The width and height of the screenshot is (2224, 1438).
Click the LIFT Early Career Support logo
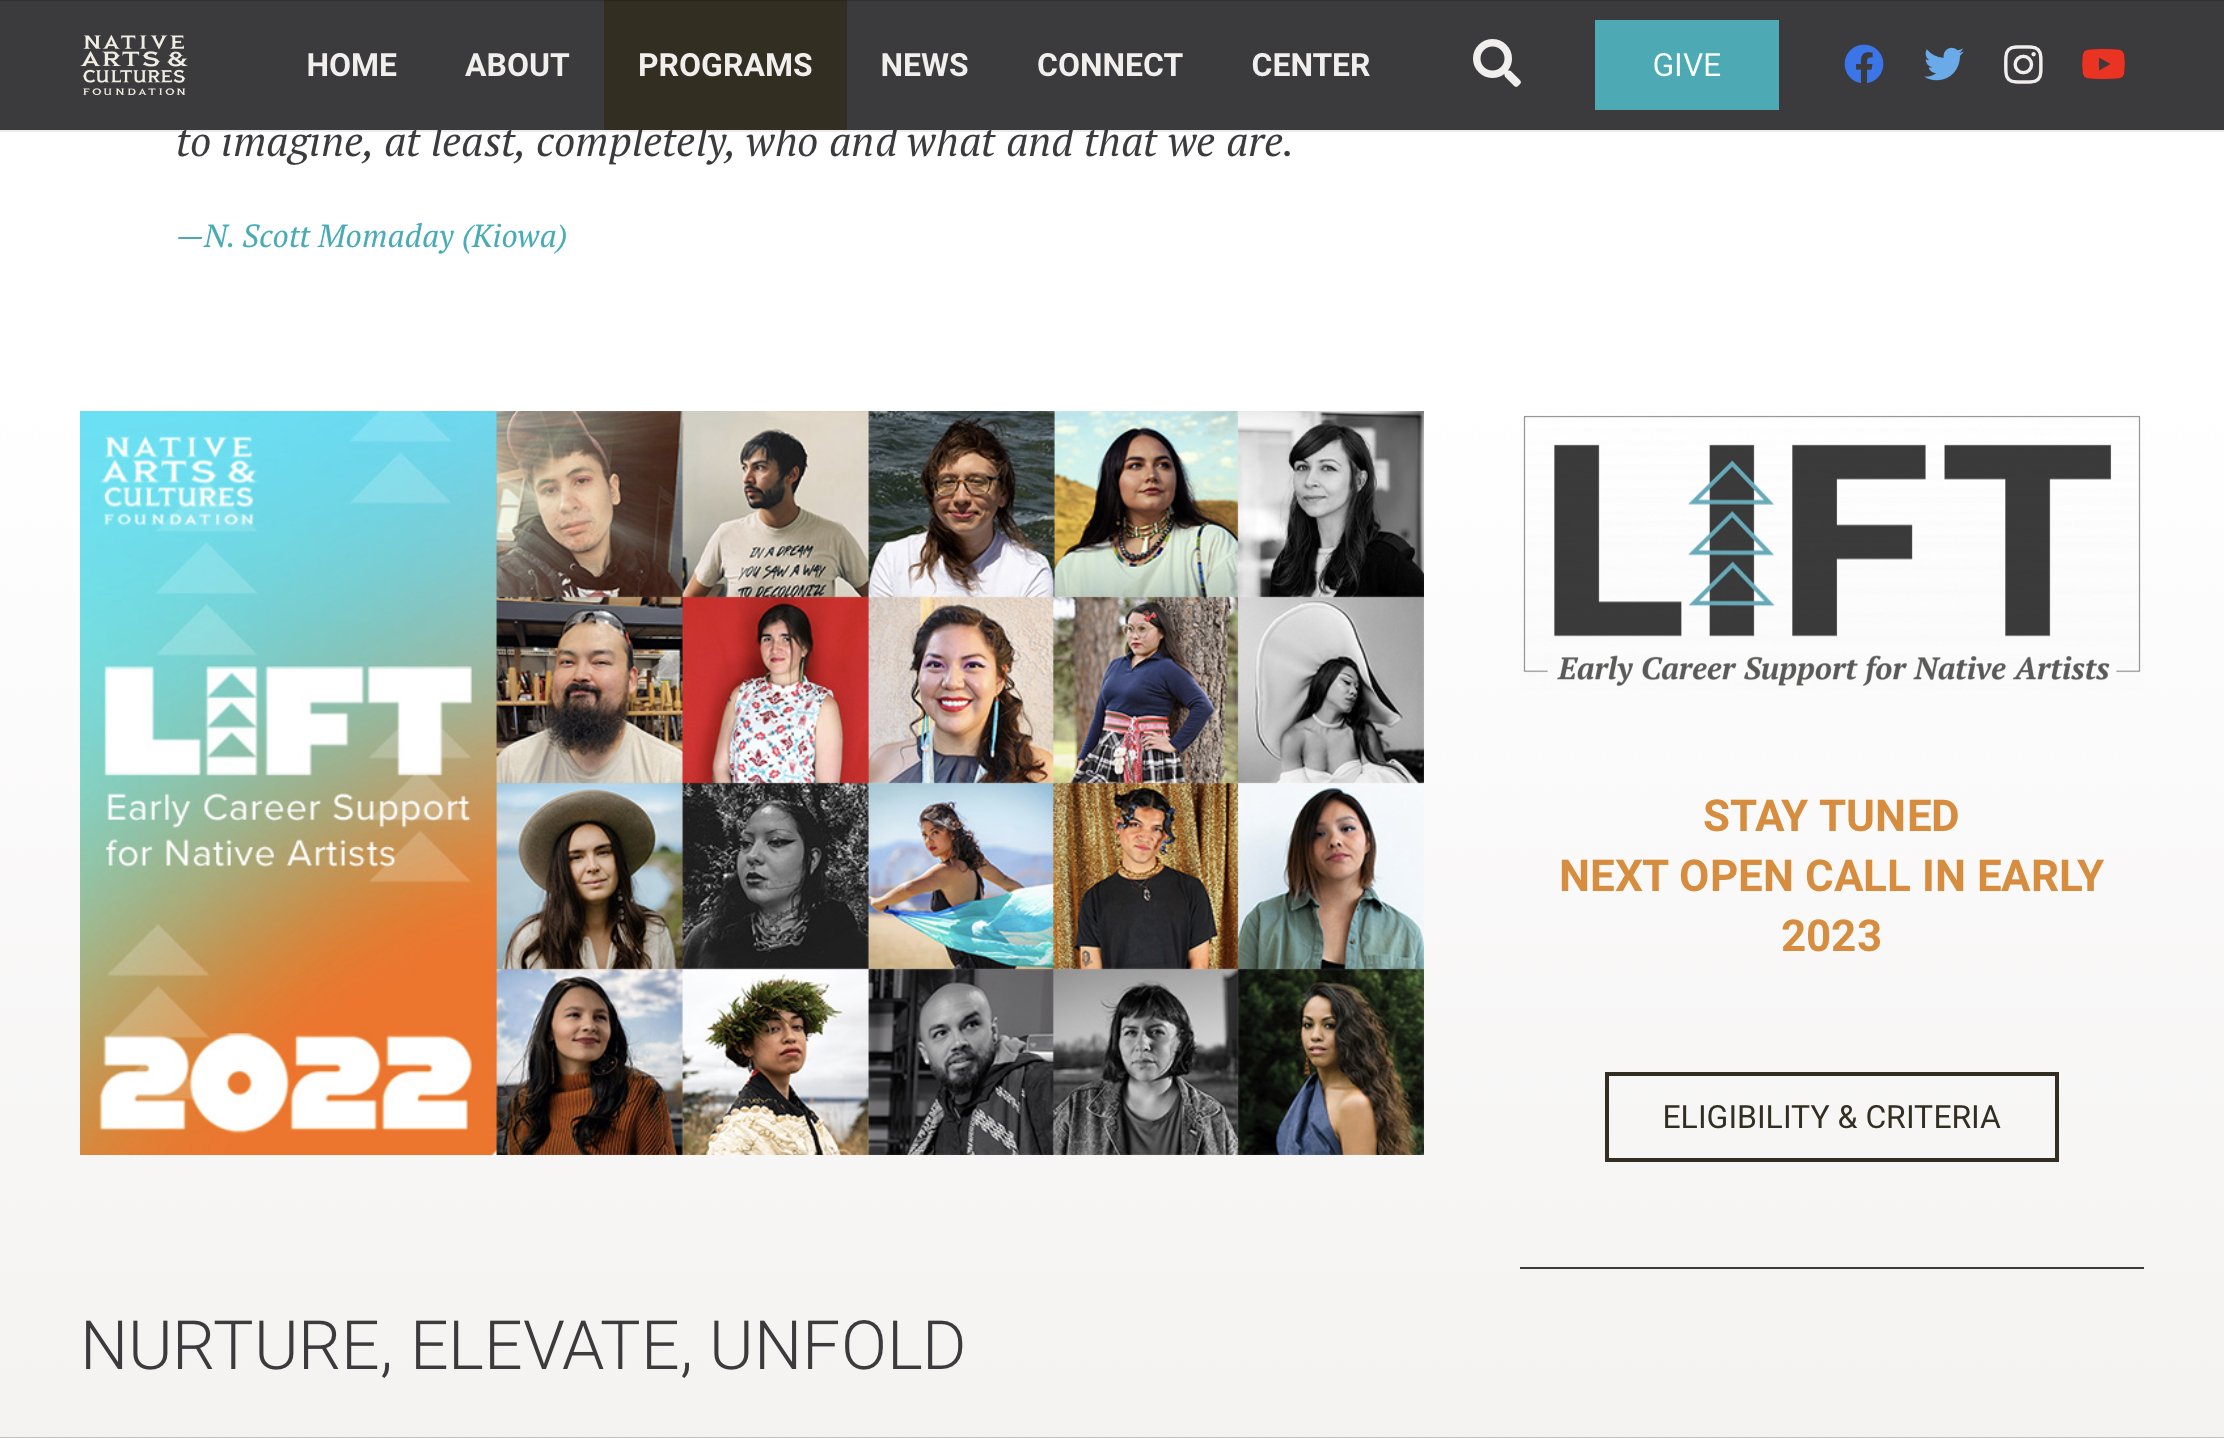[1831, 551]
